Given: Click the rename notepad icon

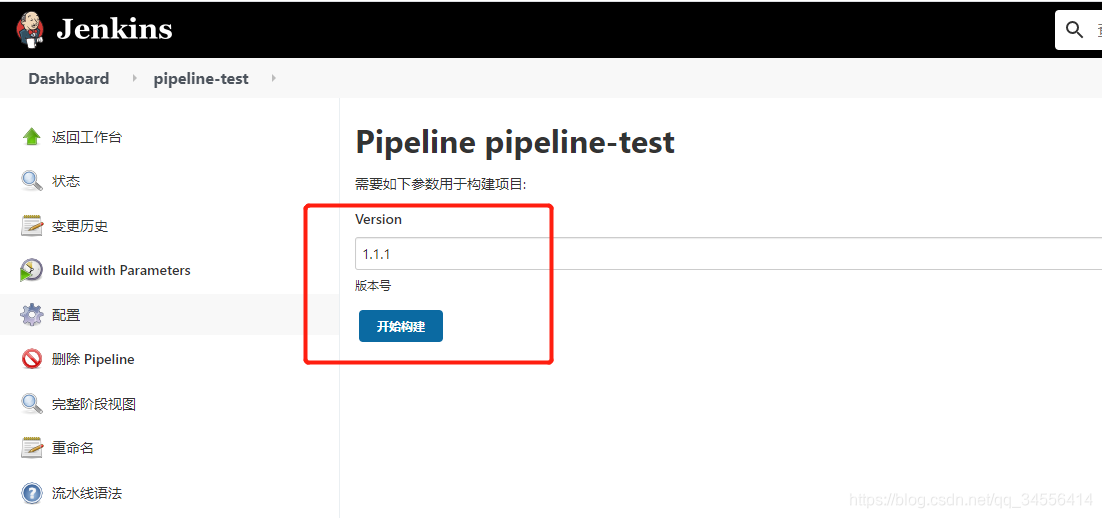Looking at the screenshot, I should pyautogui.click(x=32, y=448).
